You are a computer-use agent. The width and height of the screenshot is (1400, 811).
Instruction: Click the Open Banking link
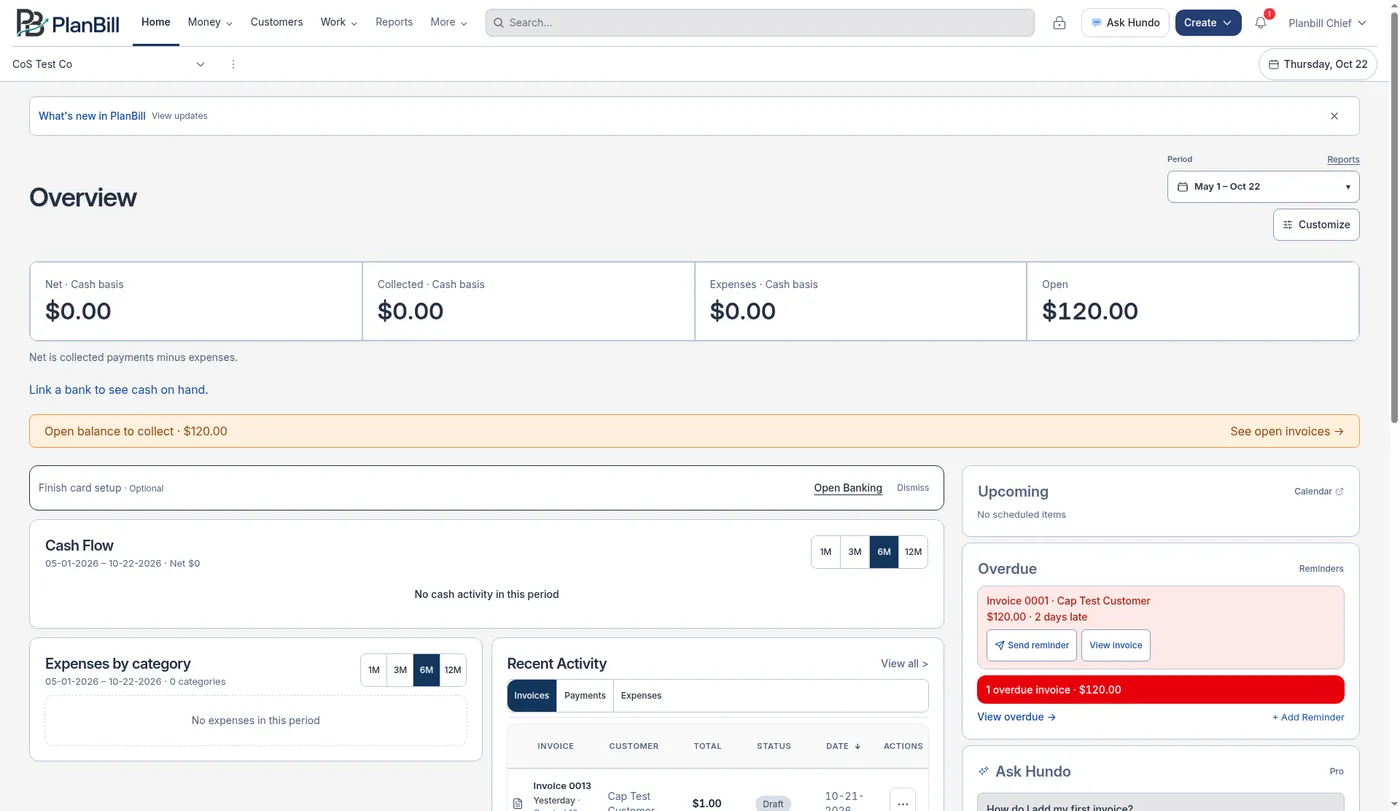(848, 488)
